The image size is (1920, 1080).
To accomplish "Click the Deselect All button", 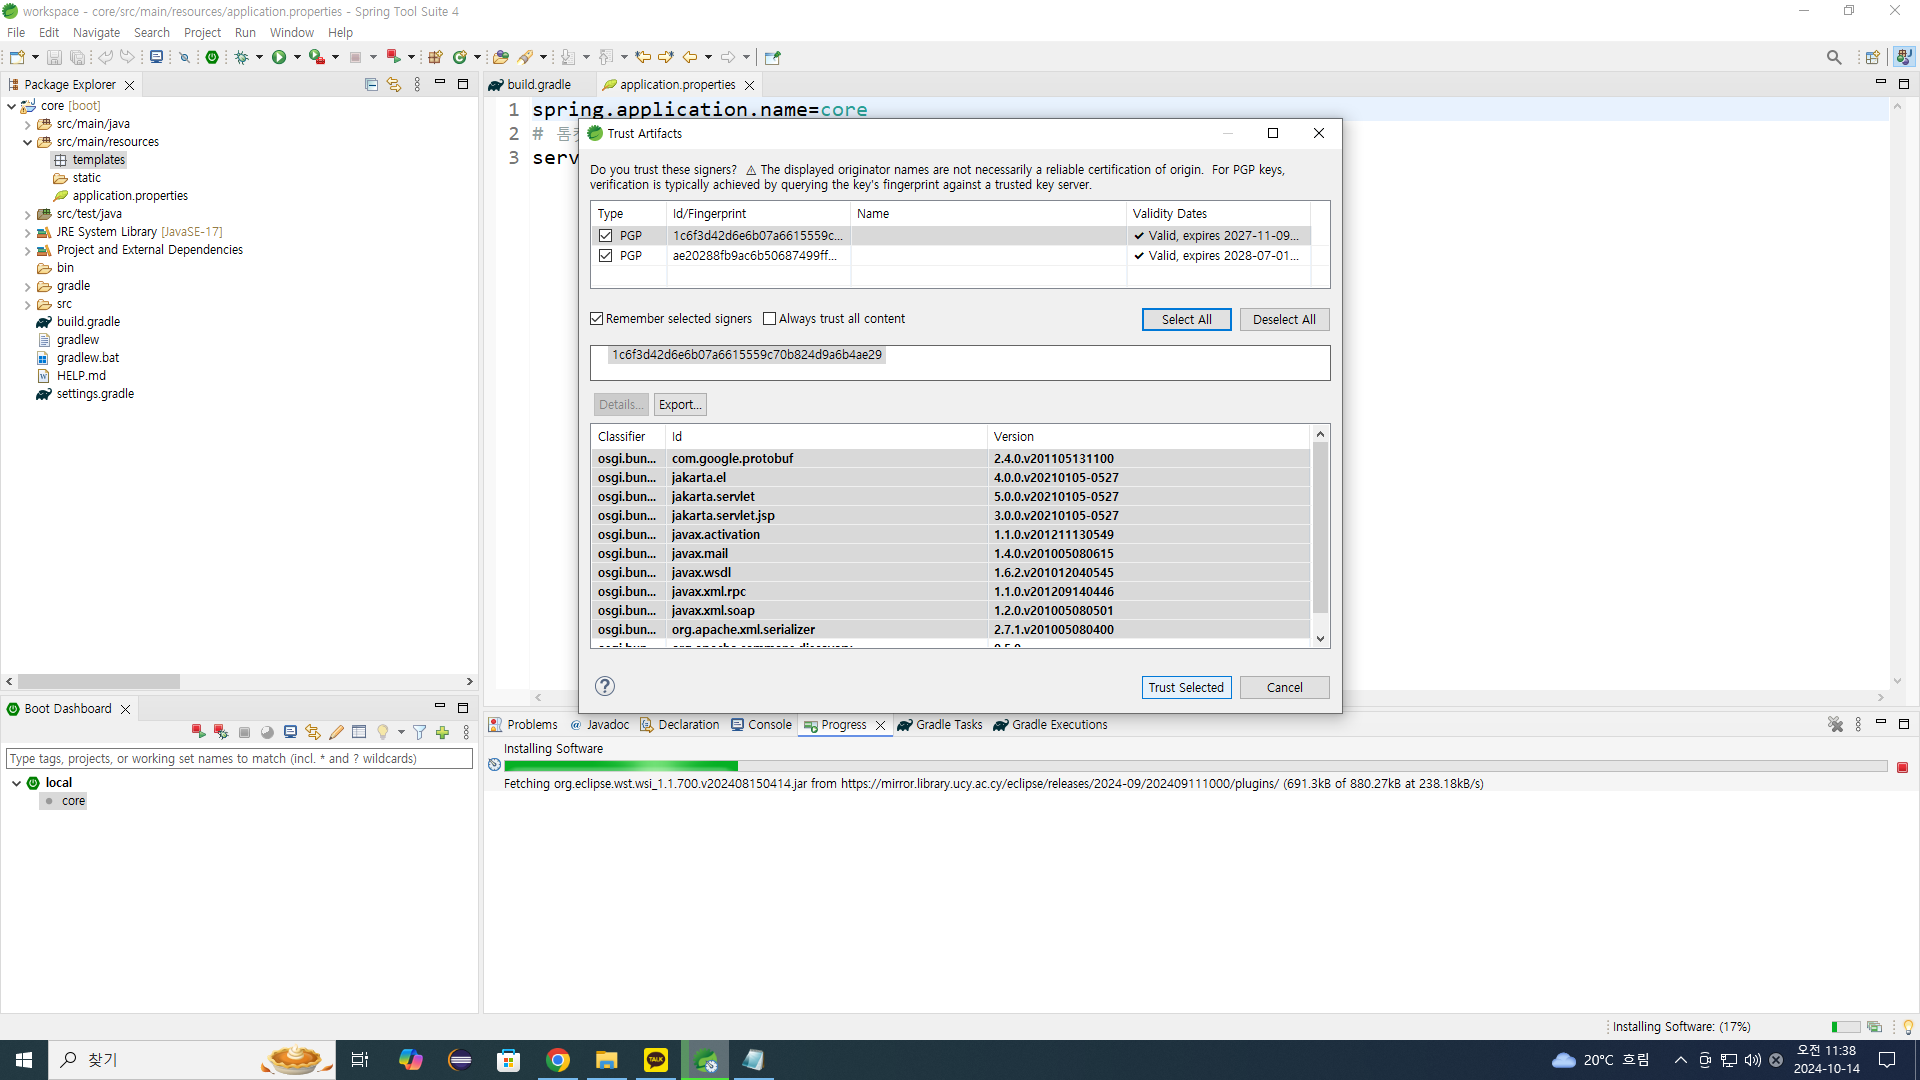I will pos(1284,320).
